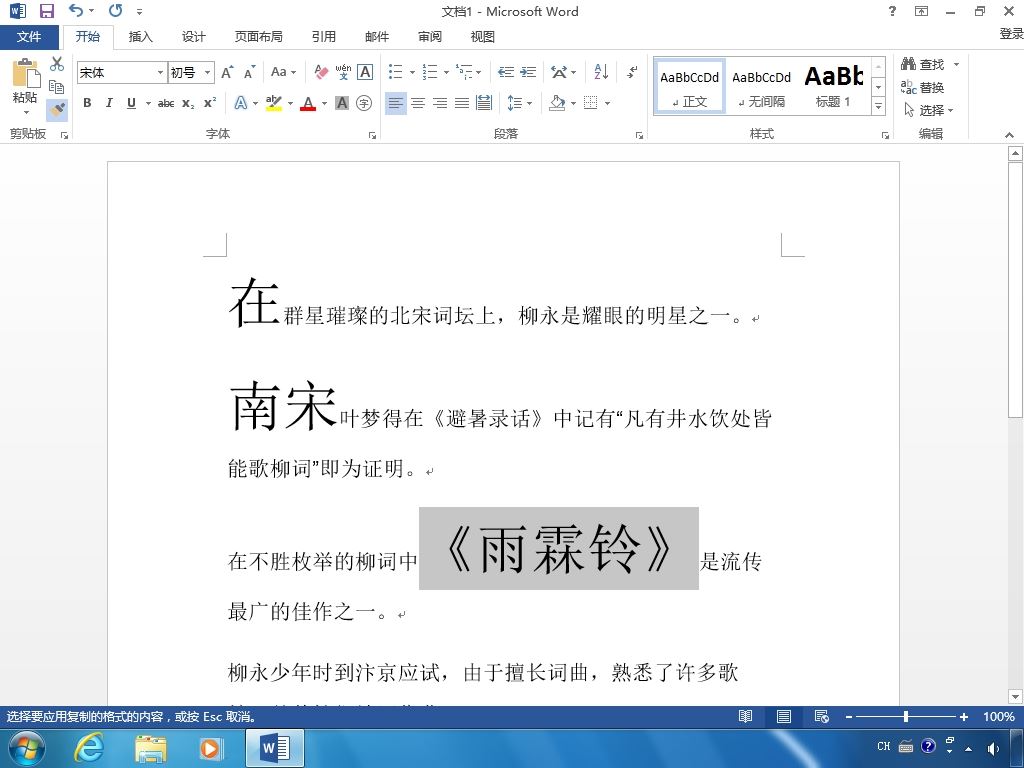Image resolution: width=1024 pixels, height=768 pixels.
Task: Center align the paragraph
Action: 418,103
